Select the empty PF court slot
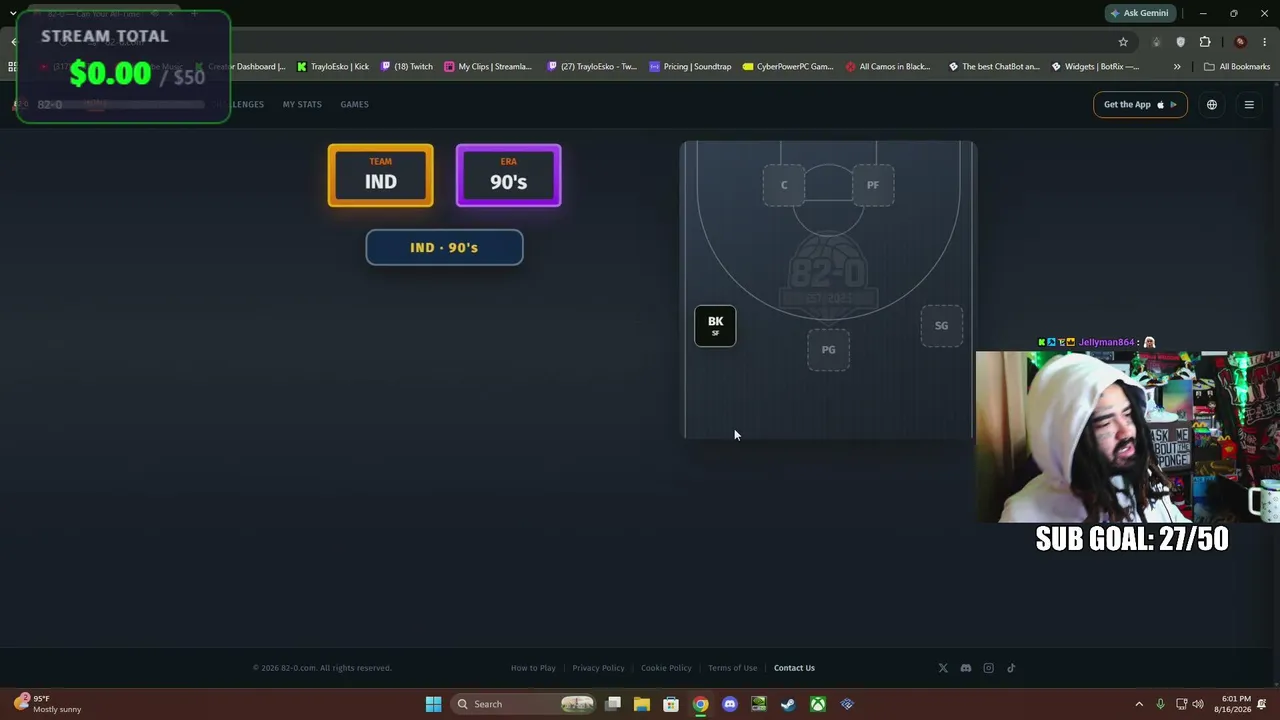1280x720 pixels. (x=873, y=185)
